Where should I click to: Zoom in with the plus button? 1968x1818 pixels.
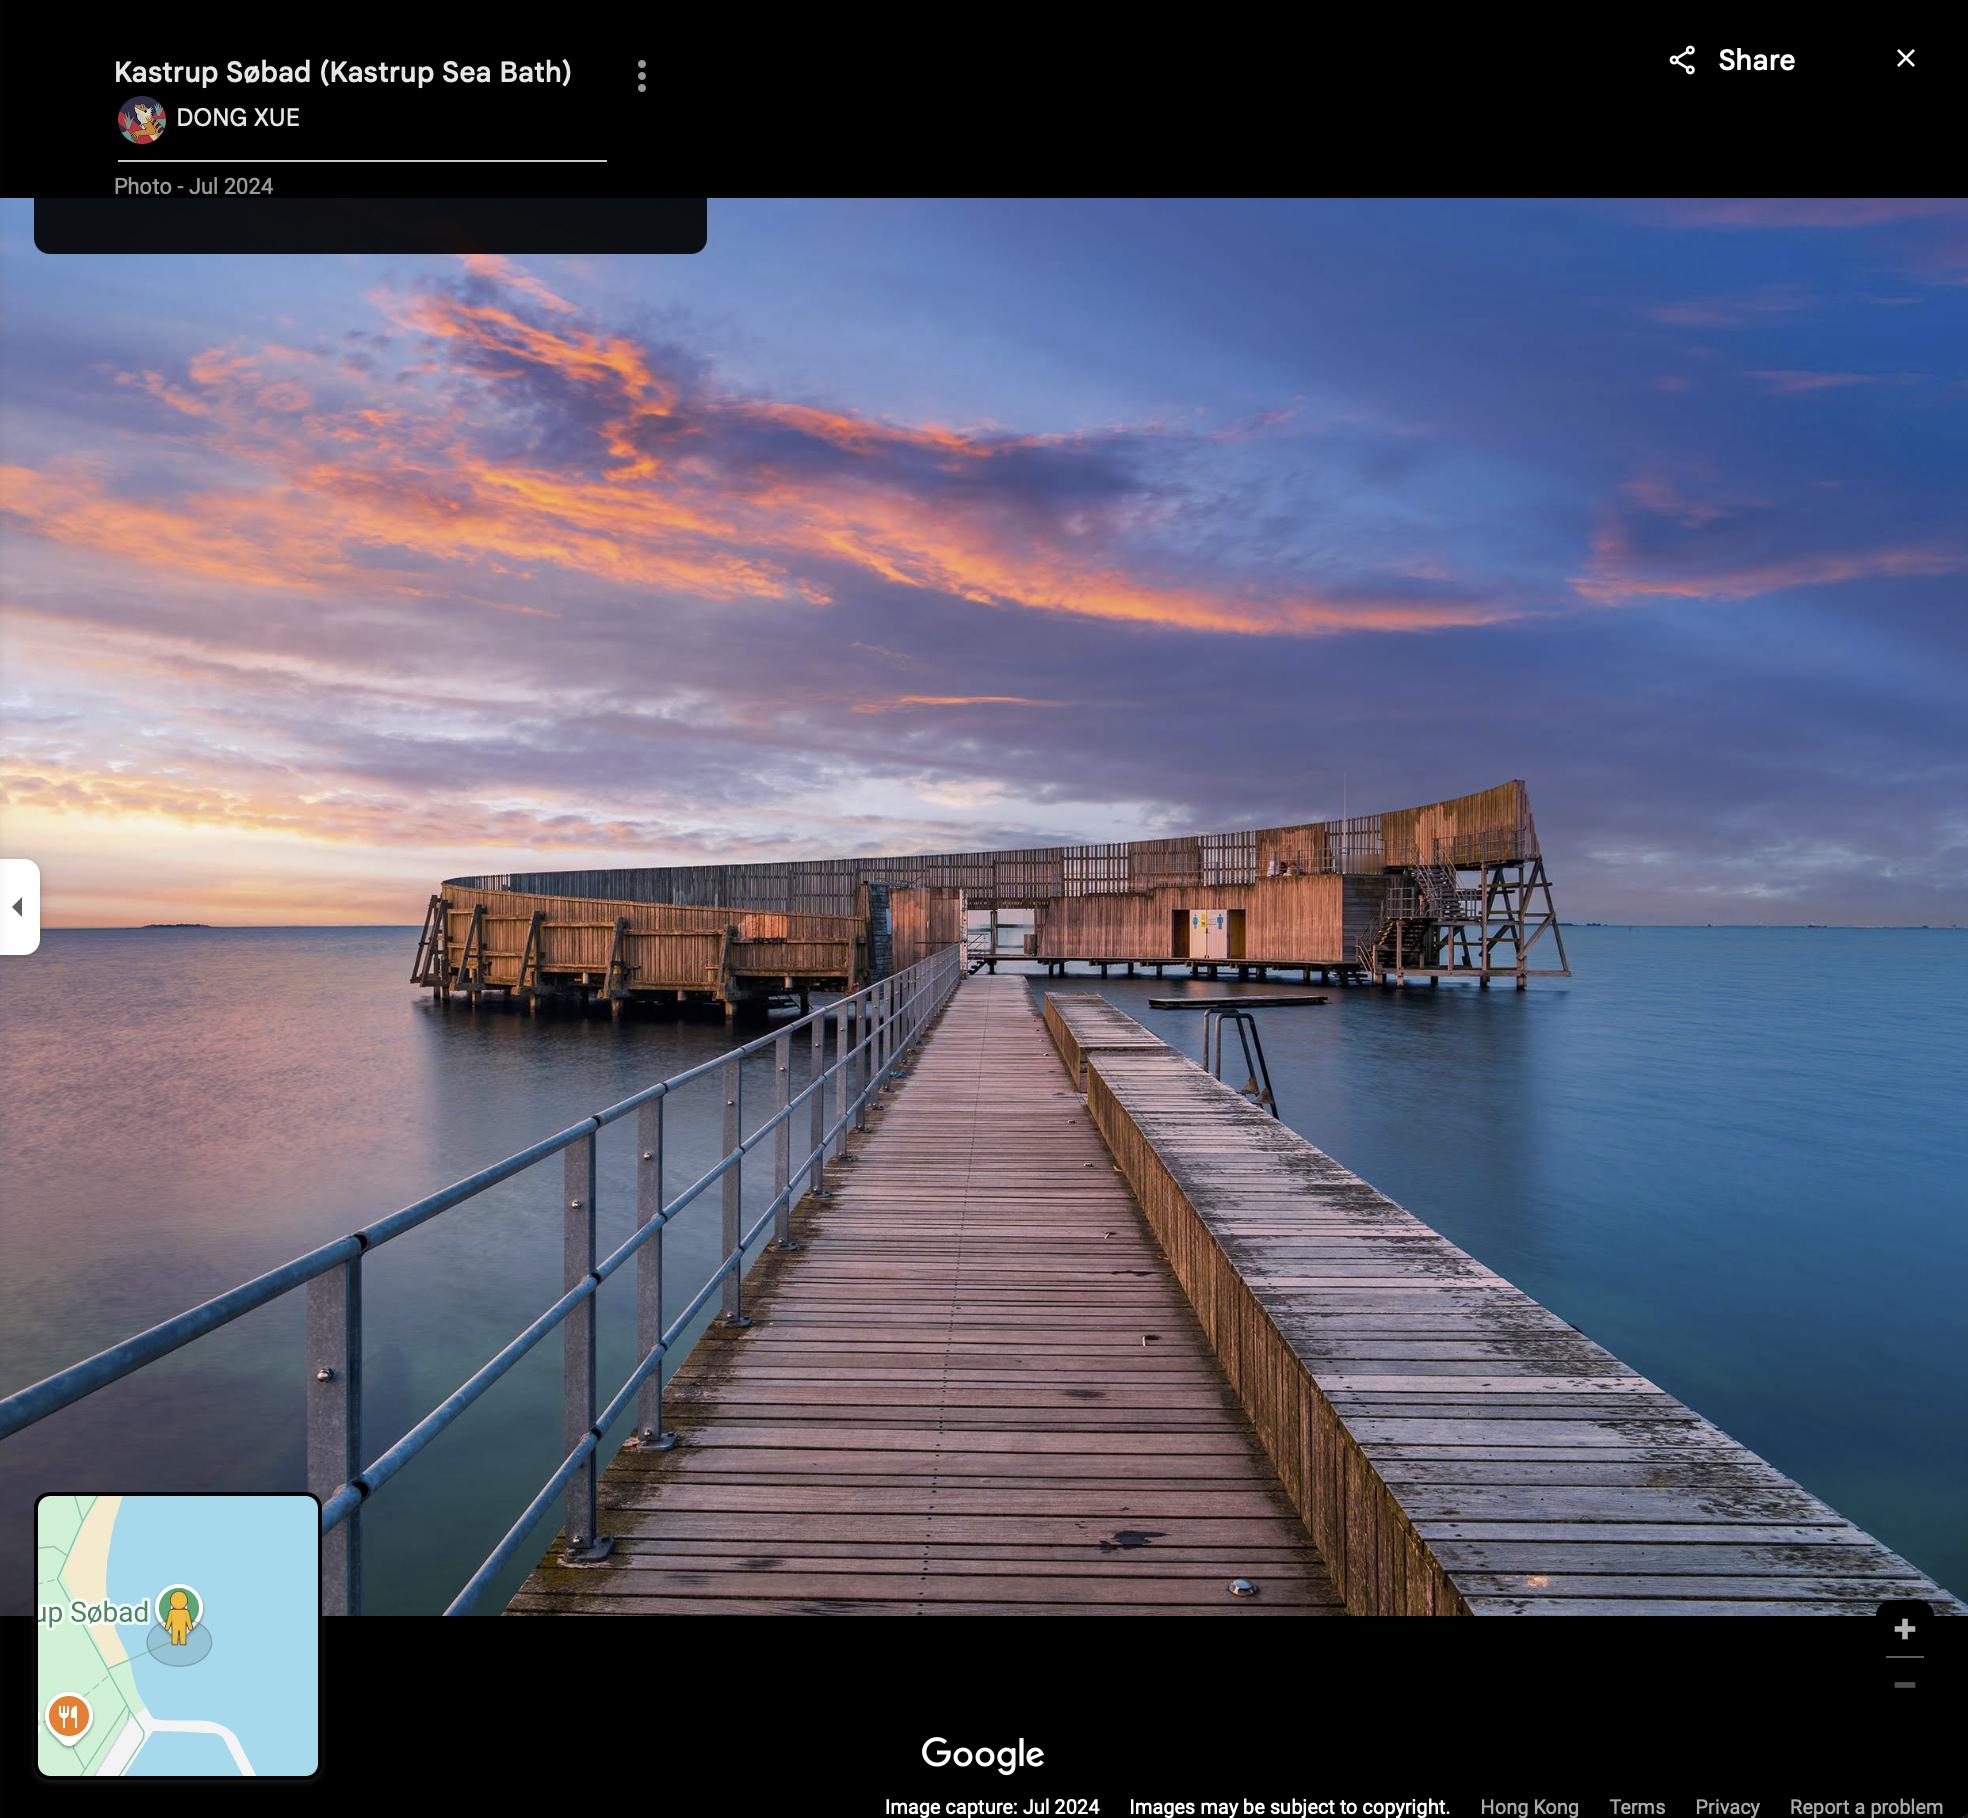1905,1629
